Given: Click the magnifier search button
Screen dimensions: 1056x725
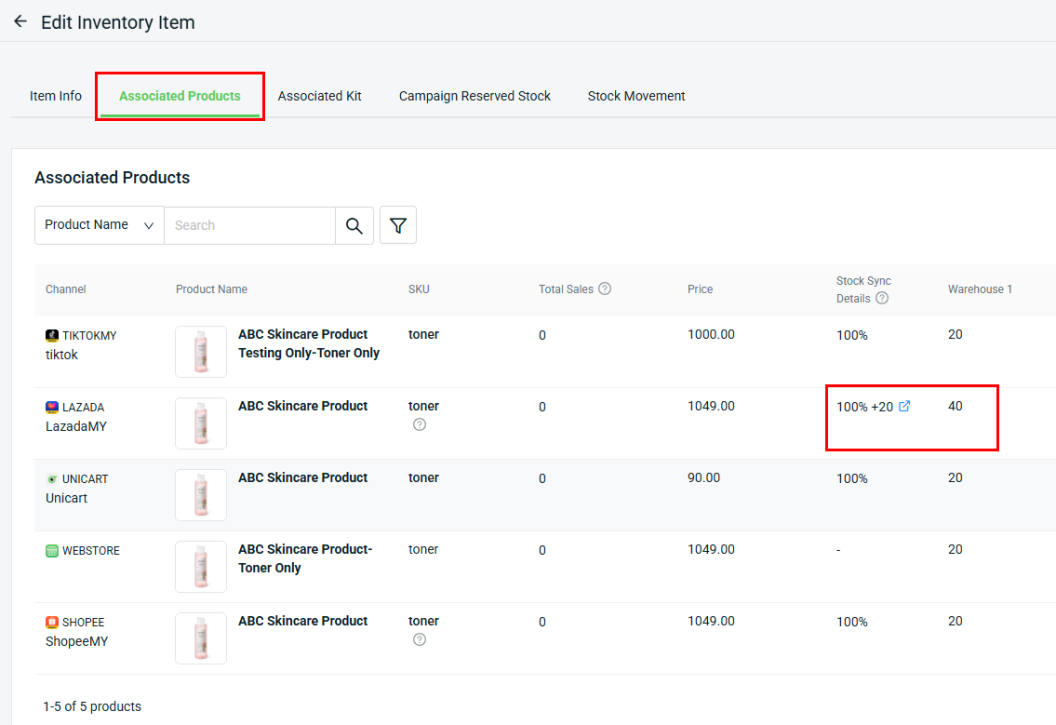Looking at the screenshot, I should pyautogui.click(x=354, y=226).
